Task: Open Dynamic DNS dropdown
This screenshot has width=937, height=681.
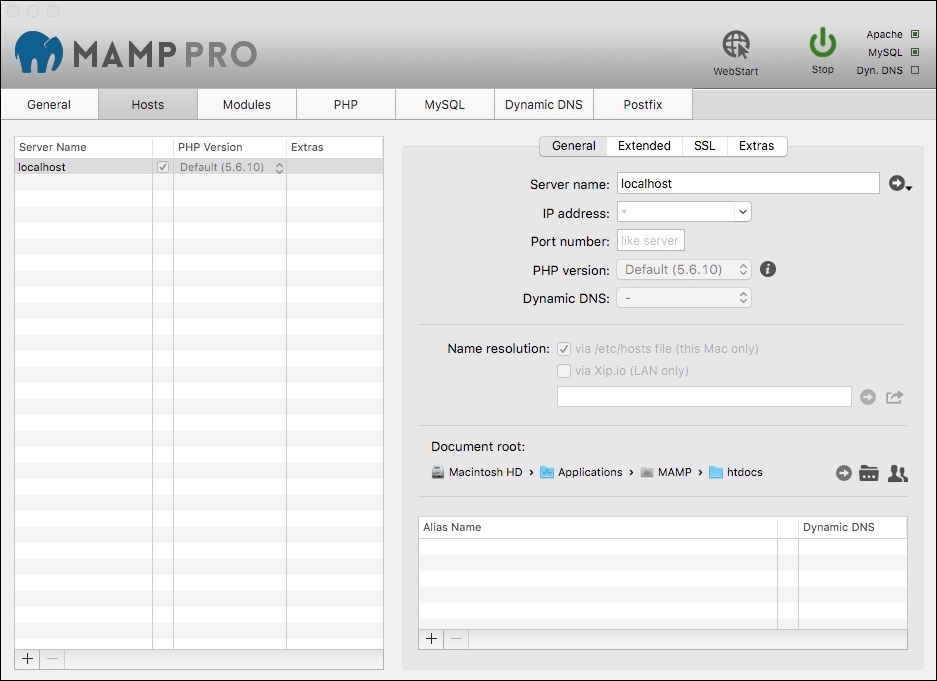Action: coord(684,297)
